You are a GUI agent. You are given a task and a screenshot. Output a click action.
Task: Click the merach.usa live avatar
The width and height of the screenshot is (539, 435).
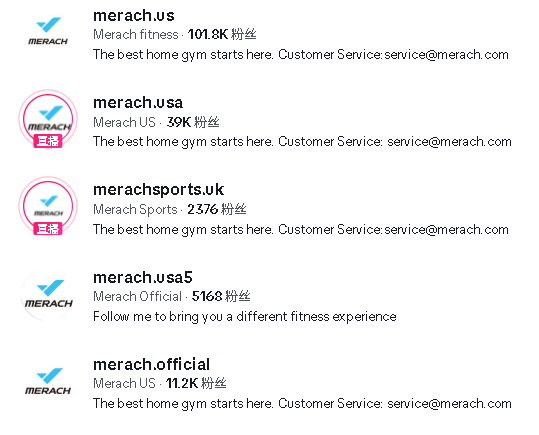48,118
